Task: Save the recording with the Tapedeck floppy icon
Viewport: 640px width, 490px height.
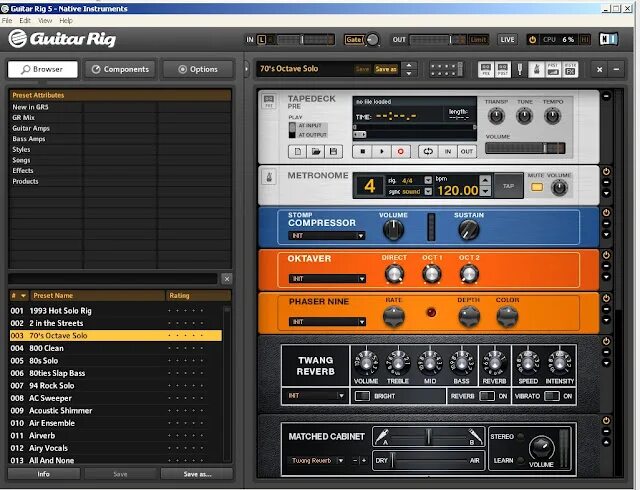Action: point(333,151)
